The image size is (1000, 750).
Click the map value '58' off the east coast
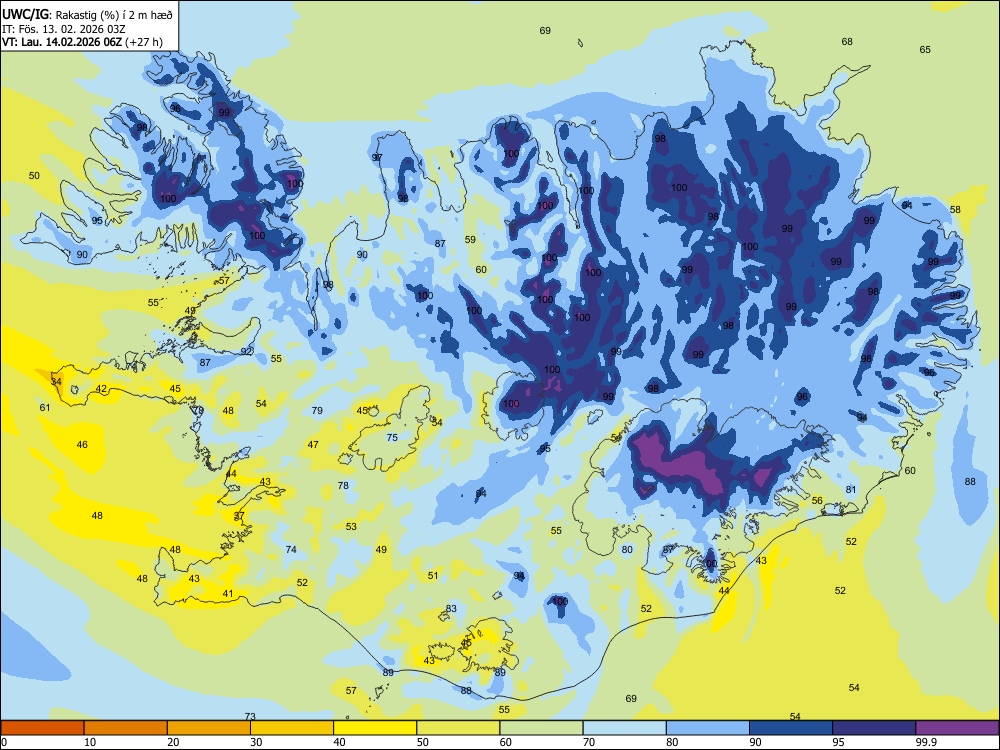pyautogui.click(x=955, y=209)
